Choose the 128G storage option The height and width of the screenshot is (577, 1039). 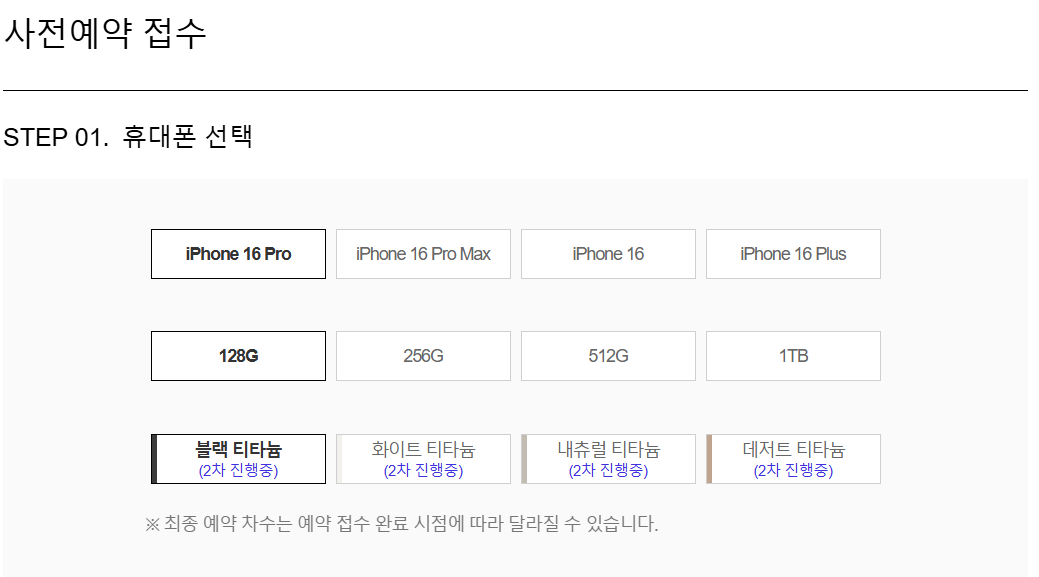point(238,355)
